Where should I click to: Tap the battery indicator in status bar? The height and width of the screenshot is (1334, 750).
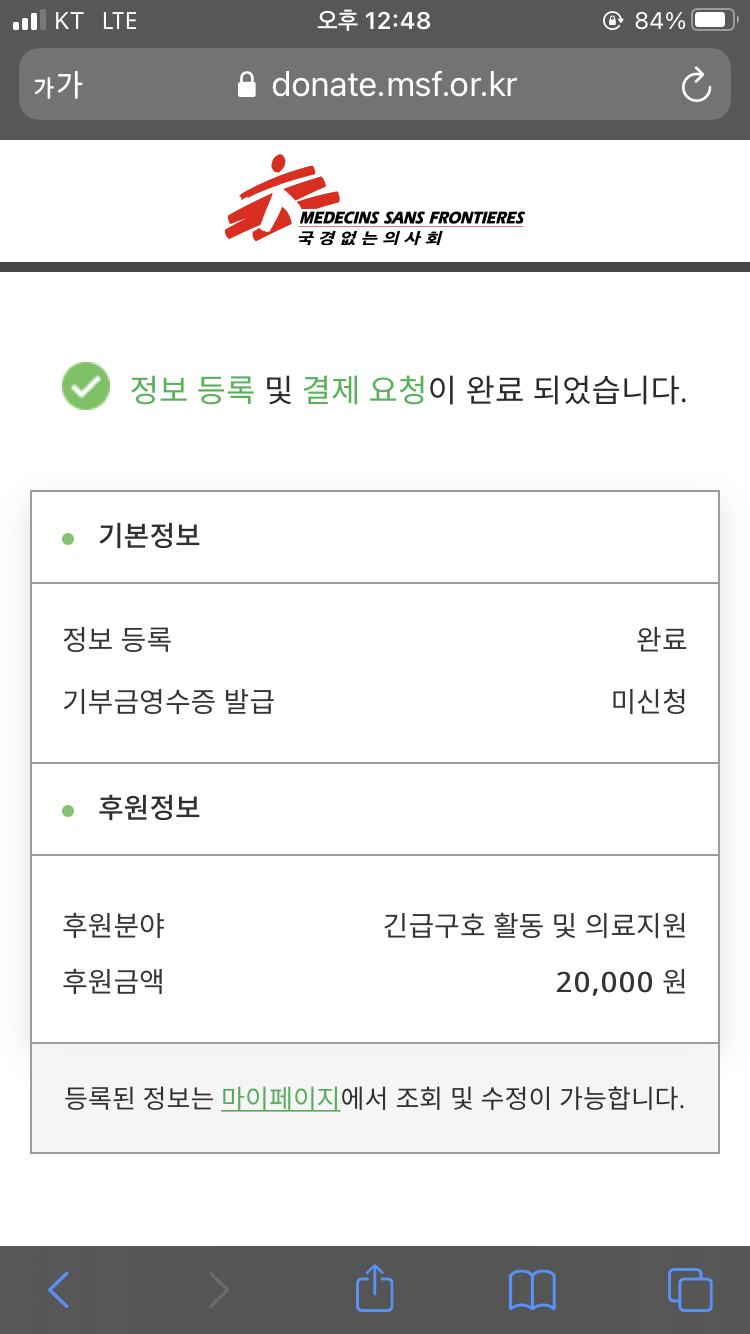point(714,21)
